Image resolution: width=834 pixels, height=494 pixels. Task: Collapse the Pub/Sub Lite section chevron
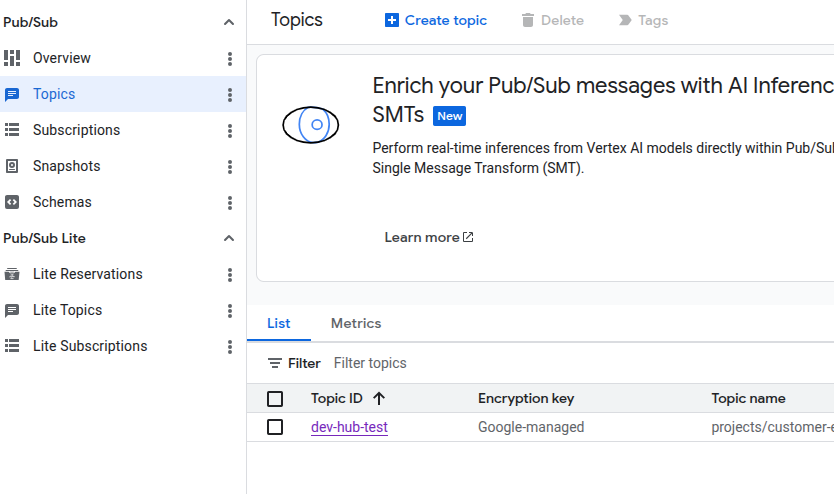click(x=229, y=238)
